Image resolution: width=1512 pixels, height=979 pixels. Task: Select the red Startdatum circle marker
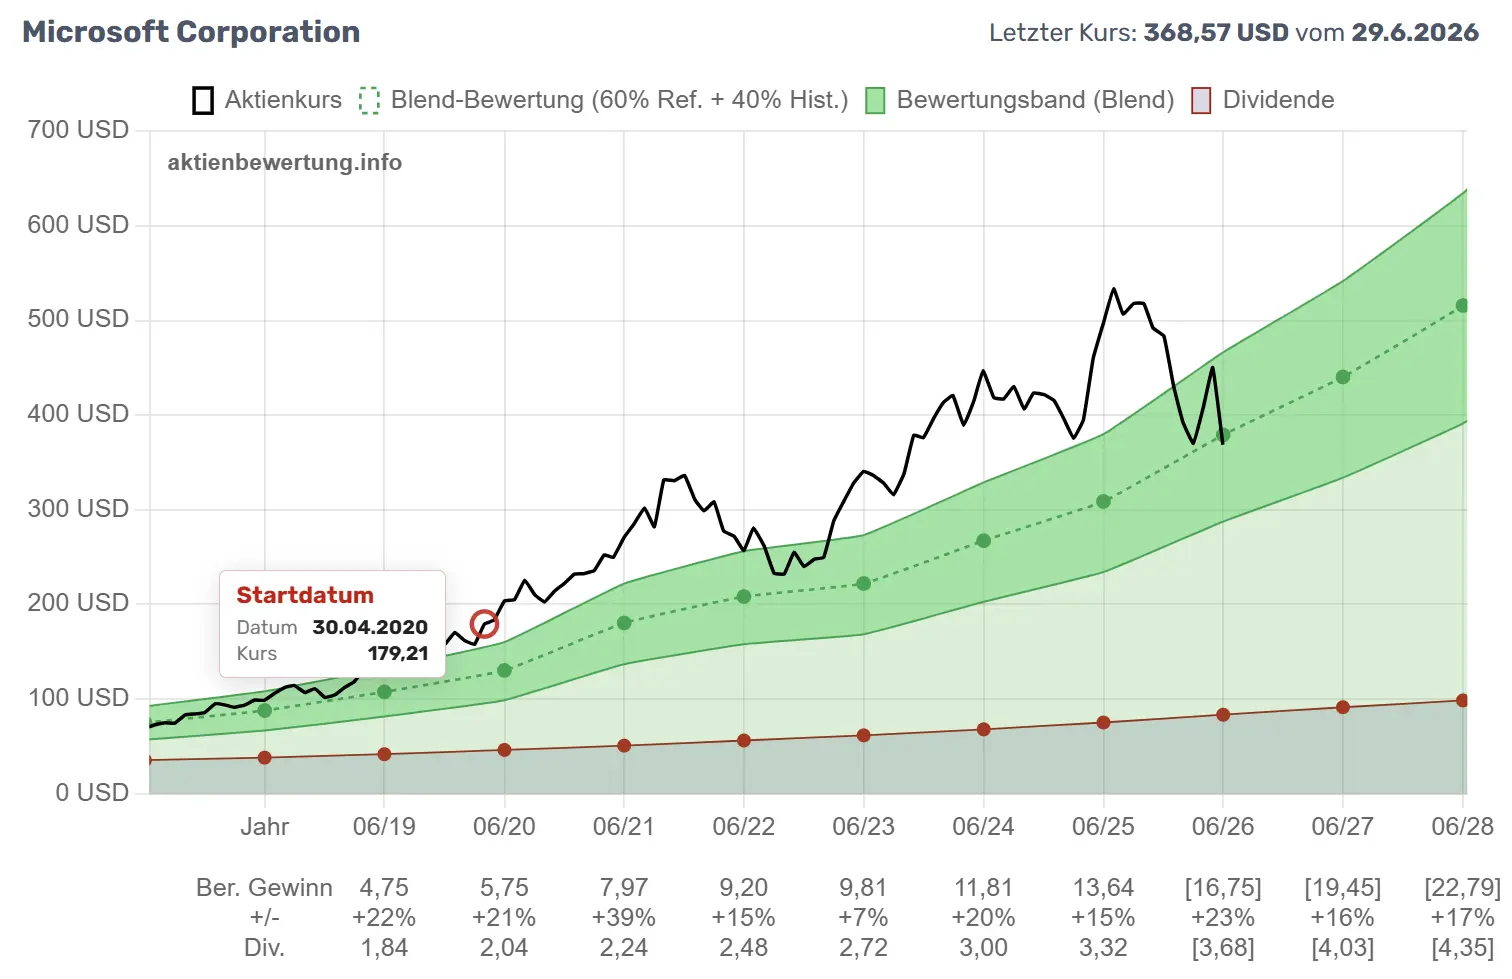484,624
